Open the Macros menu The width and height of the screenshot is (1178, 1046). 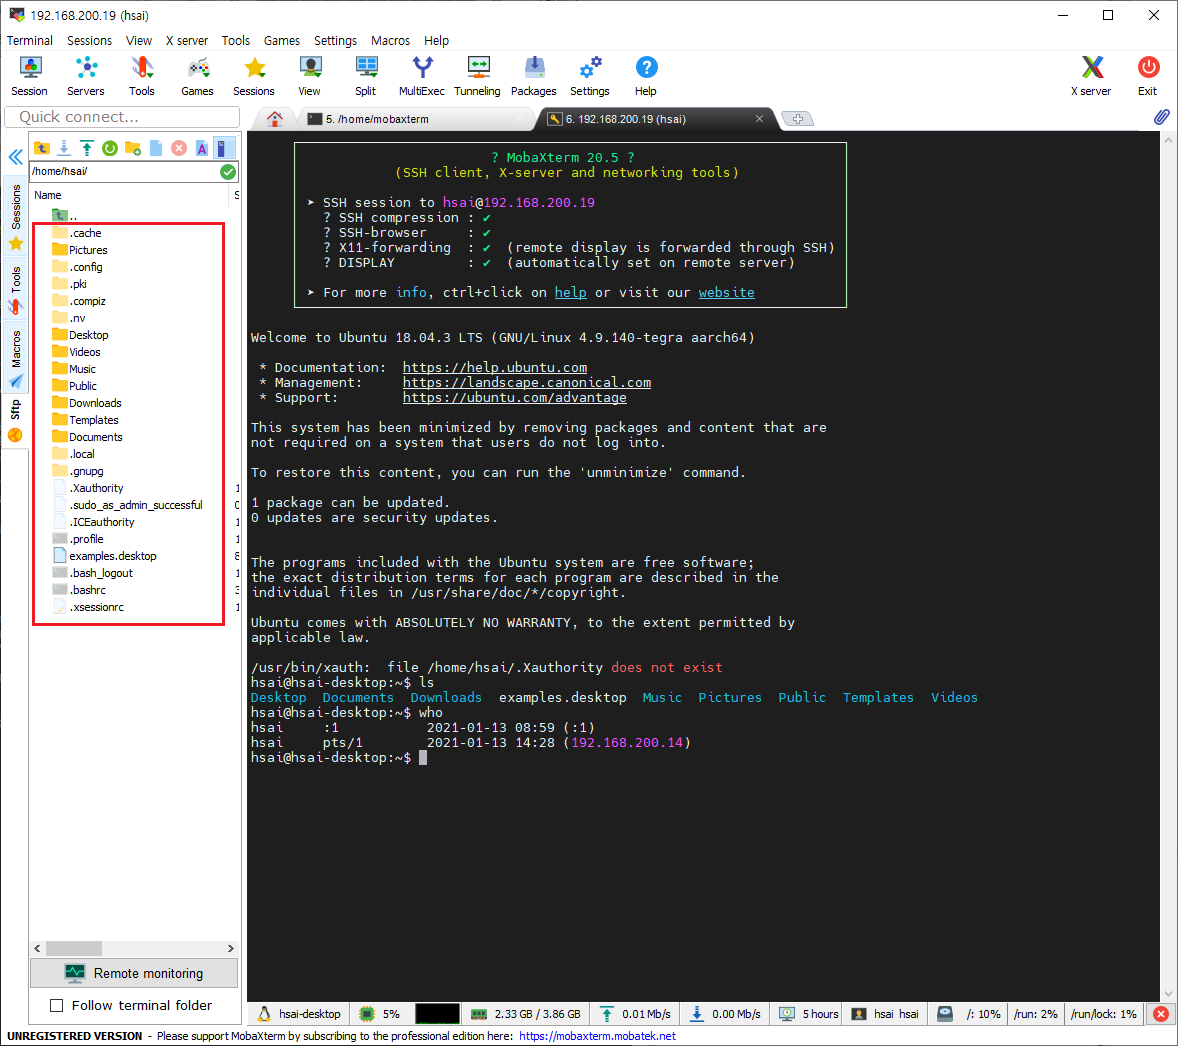coord(390,41)
